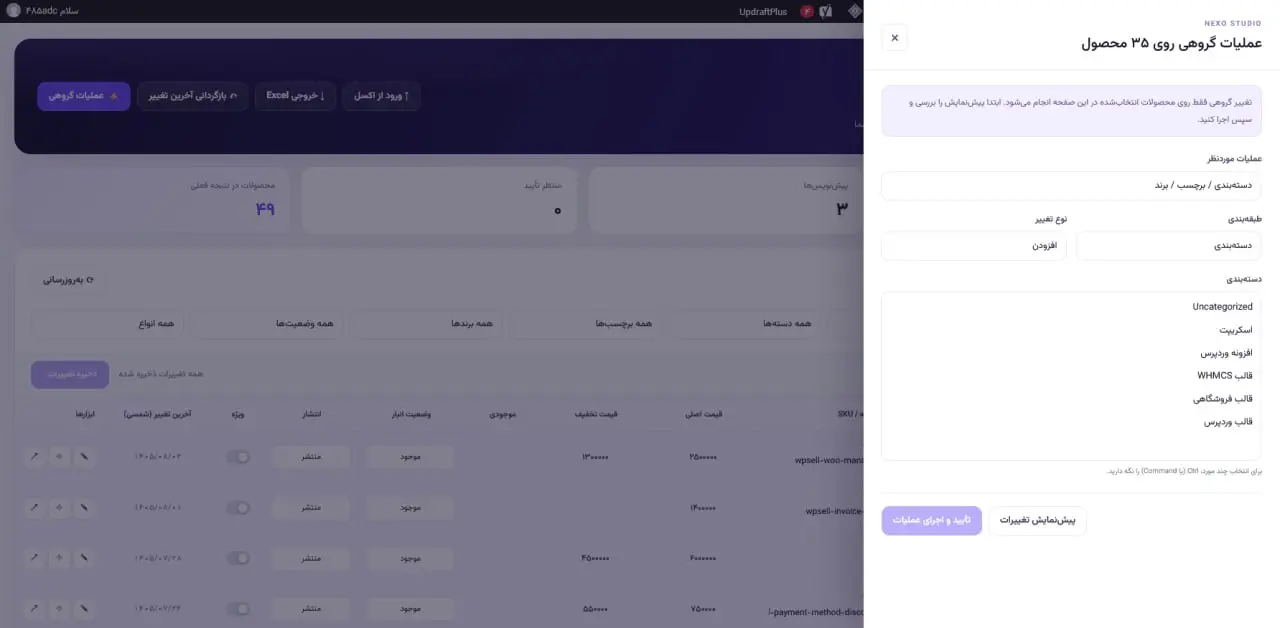Screen dimensions: 1280x628
Task: Click edit pencil icon in ۱۴۰۵/۰۷/۲۸ row
Action: point(85,558)
